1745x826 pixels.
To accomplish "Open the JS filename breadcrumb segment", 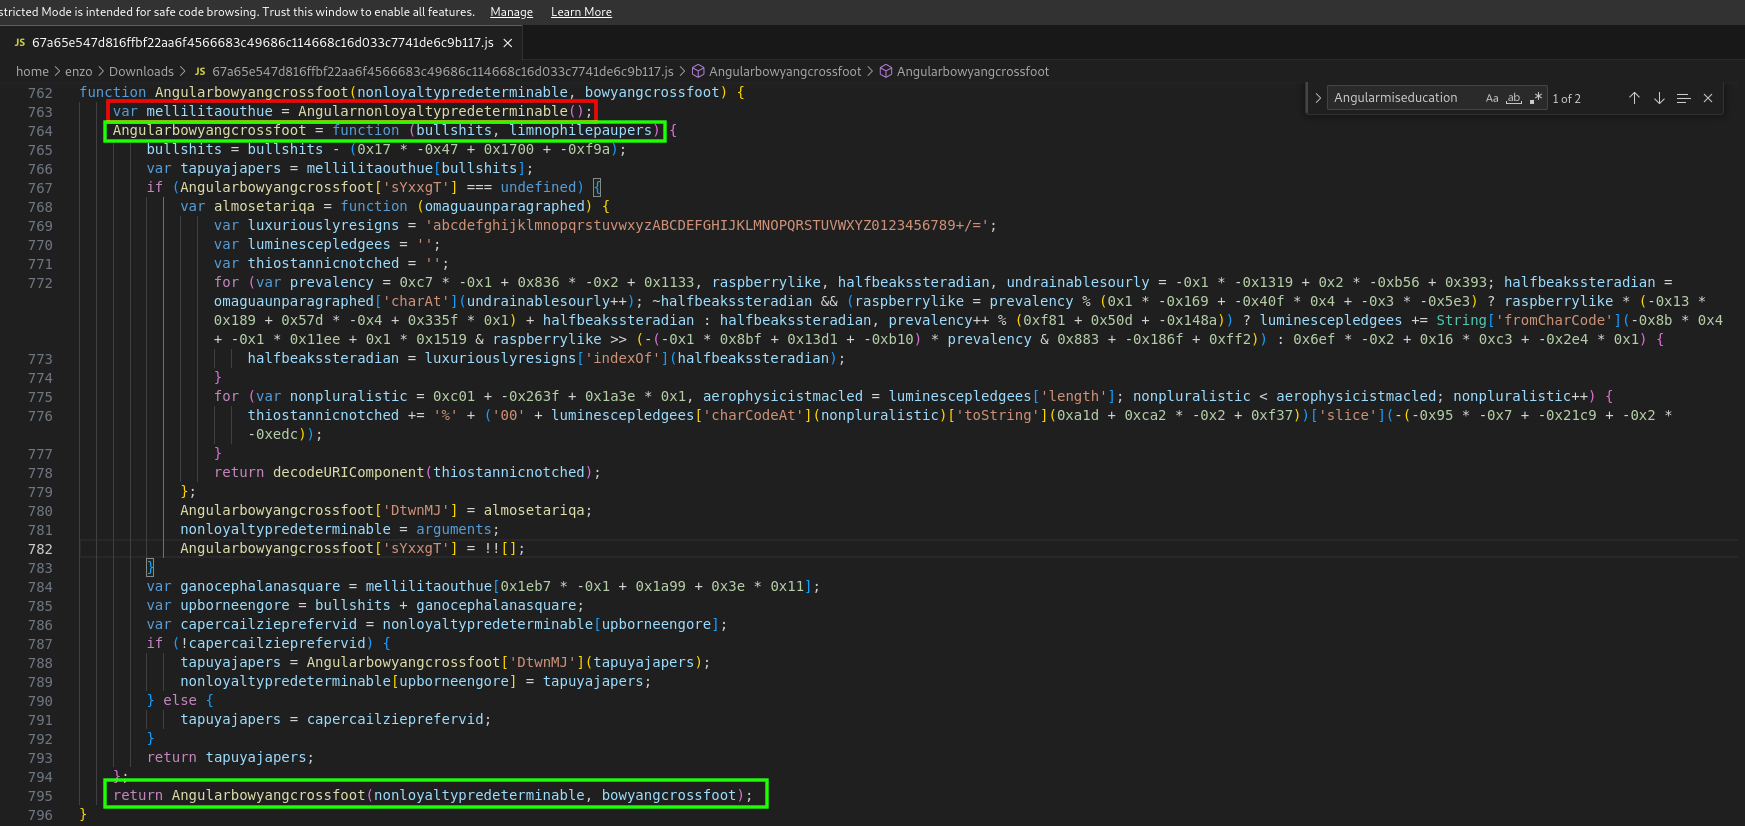I will pos(443,72).
